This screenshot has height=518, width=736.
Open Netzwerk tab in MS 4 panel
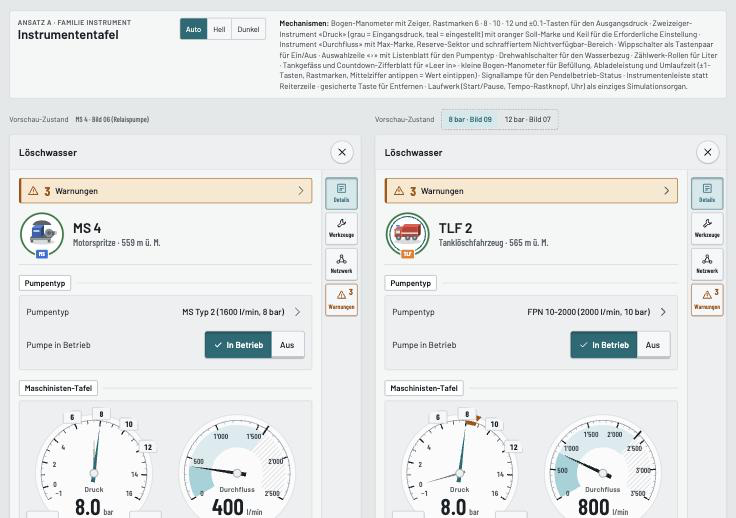(x=342, y=265)
